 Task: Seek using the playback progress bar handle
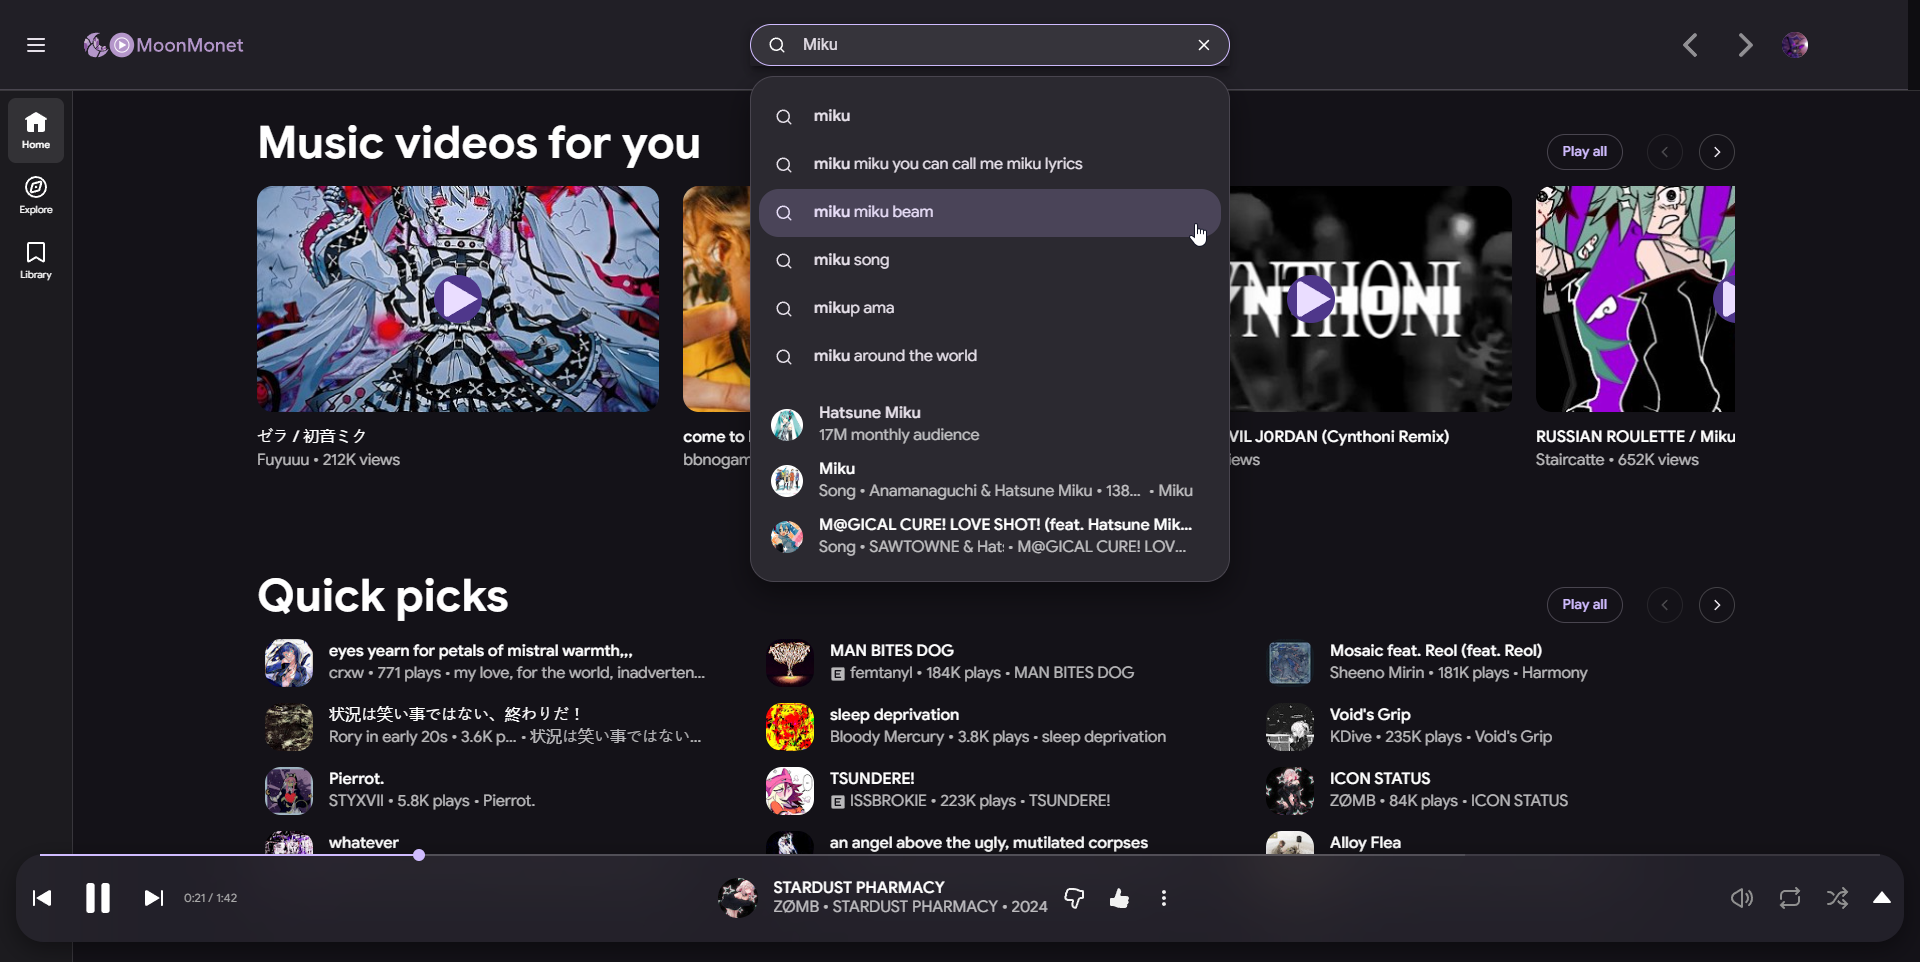point(419,855)
